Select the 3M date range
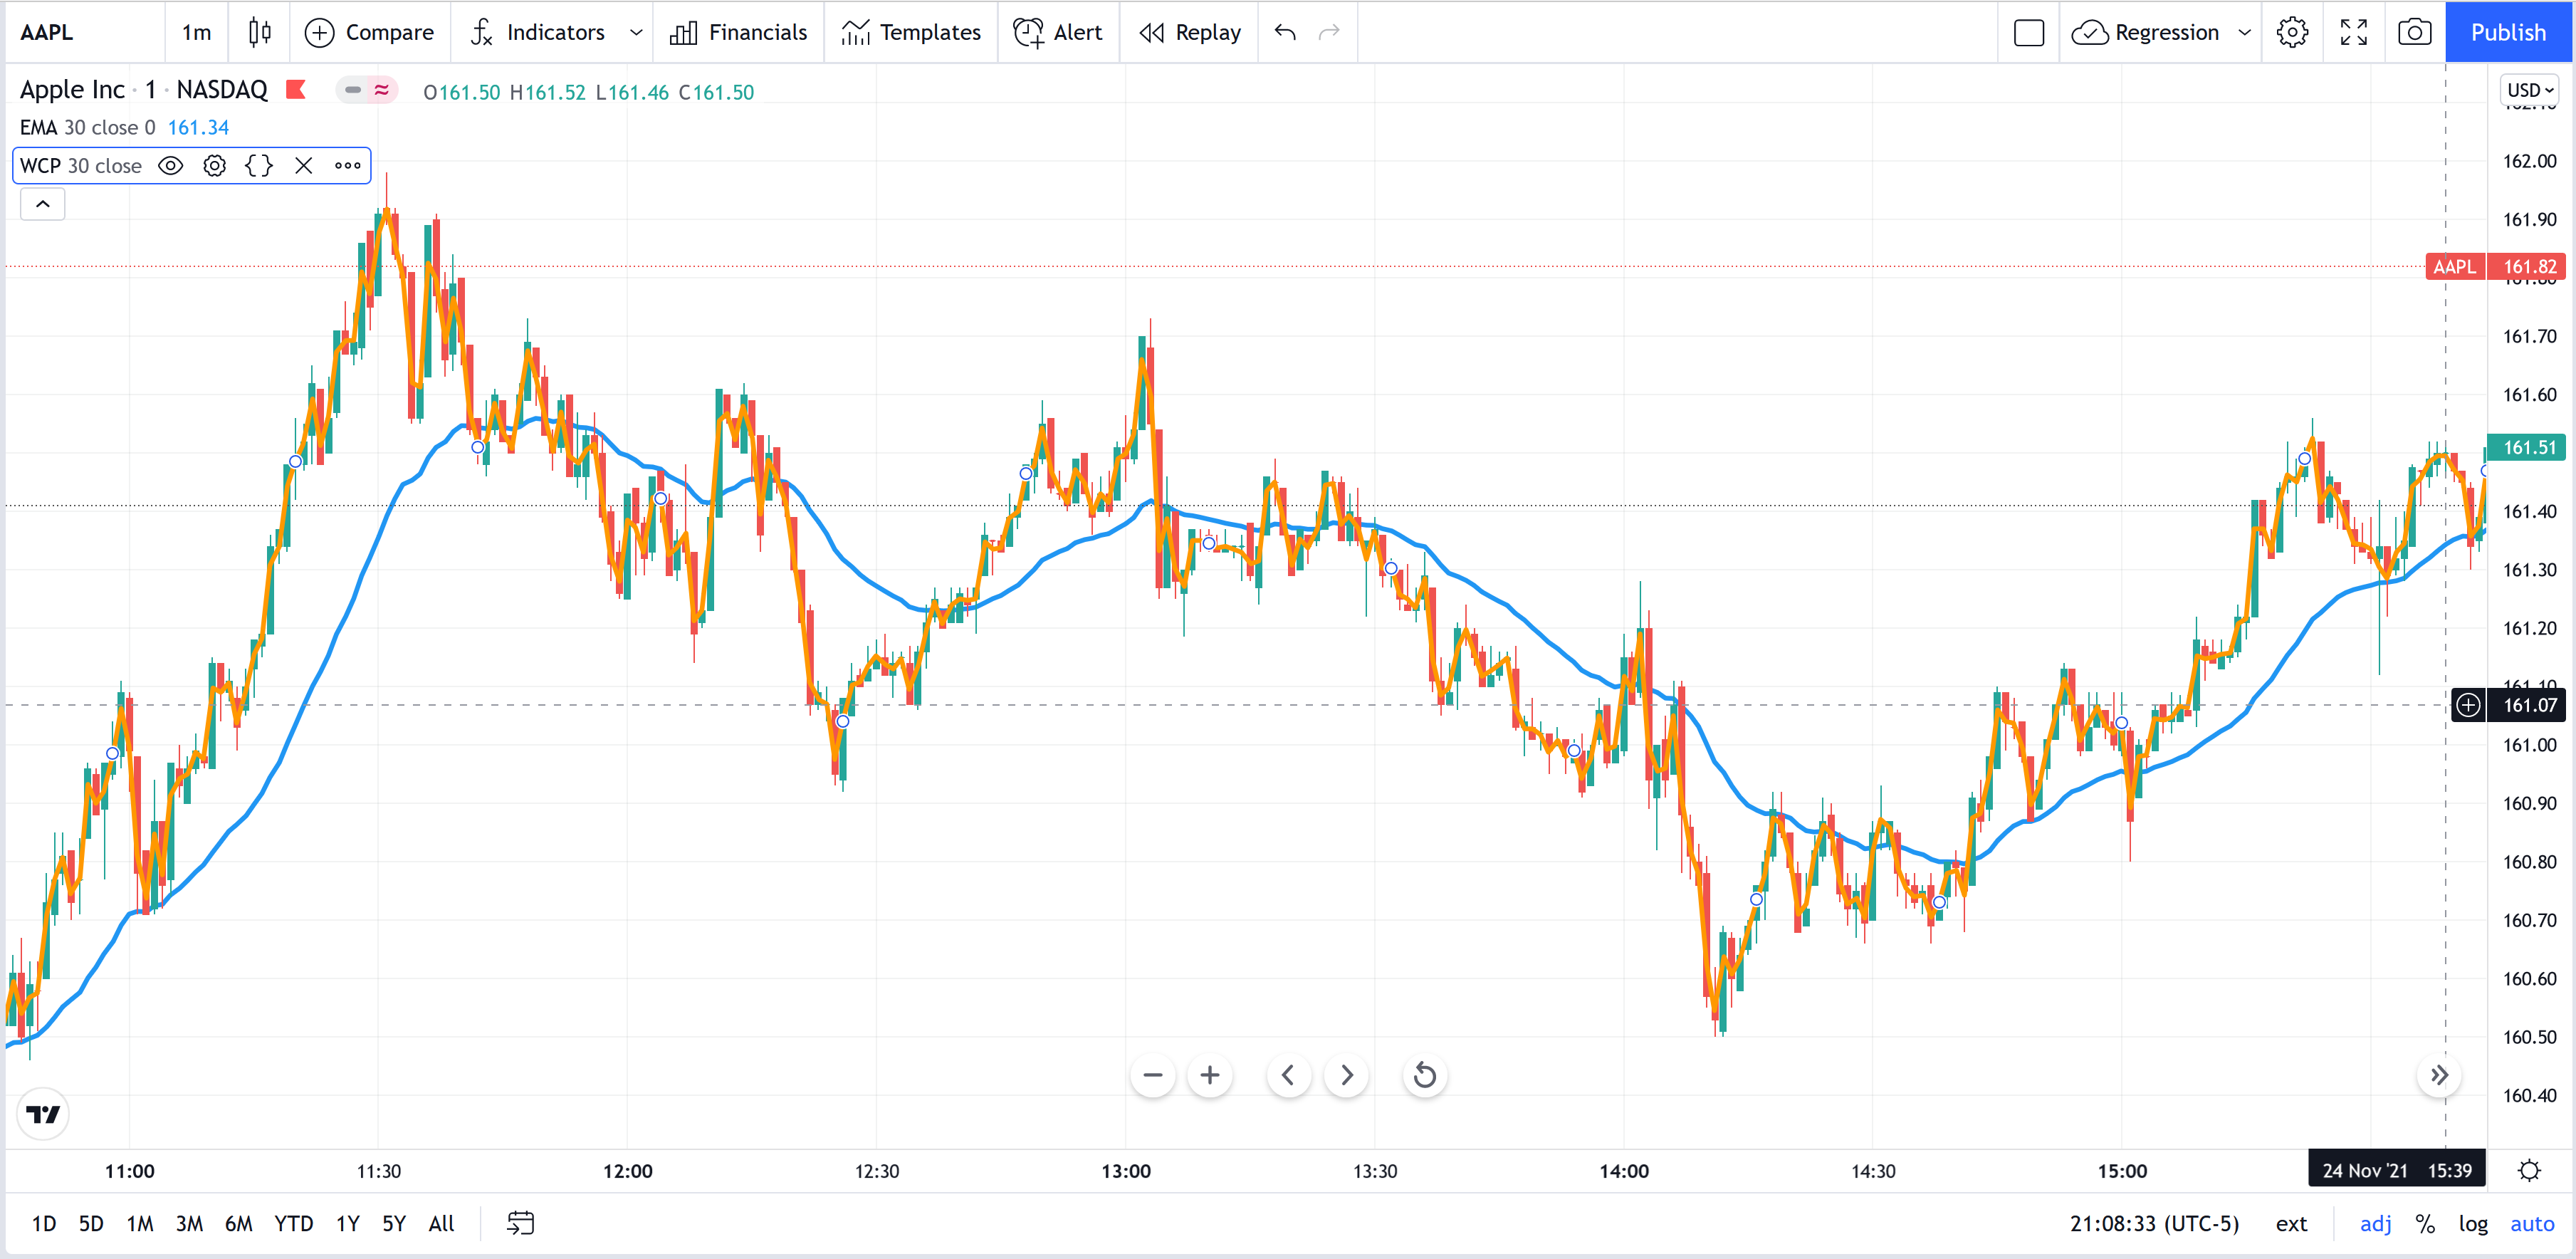This screenshot has height=1259, width=2576. [189, 1224]
